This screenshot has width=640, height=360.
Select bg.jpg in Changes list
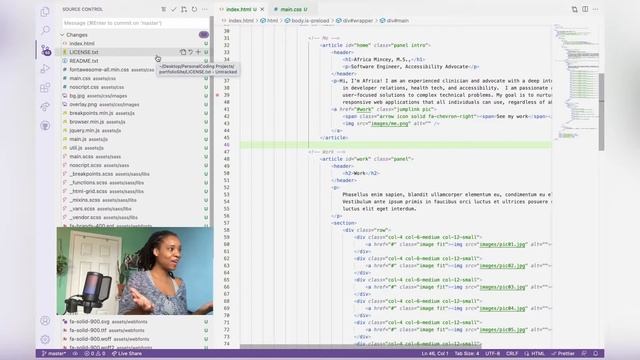tap(135, 96)
